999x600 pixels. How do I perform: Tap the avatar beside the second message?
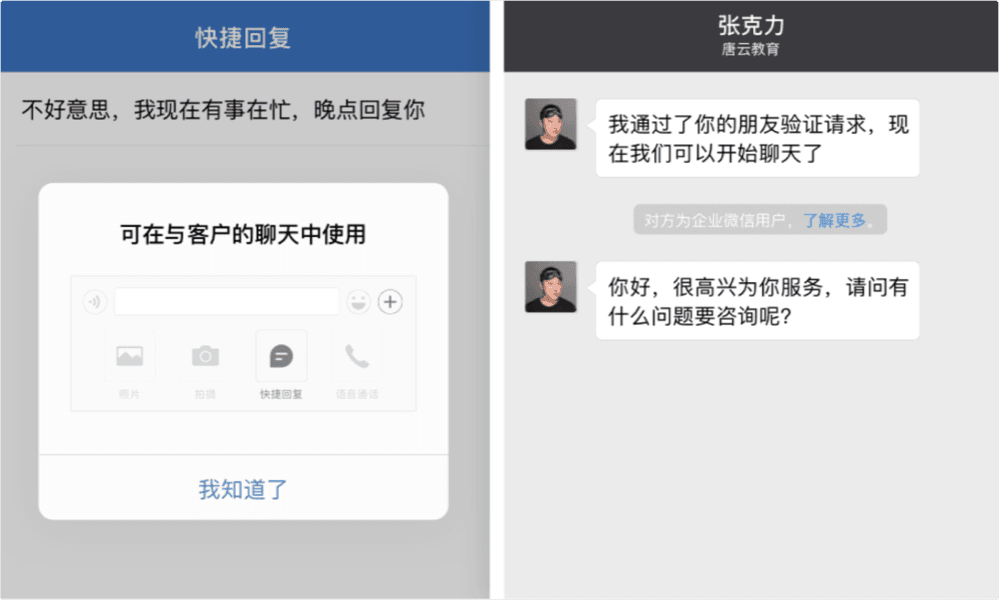coord(550,287)
